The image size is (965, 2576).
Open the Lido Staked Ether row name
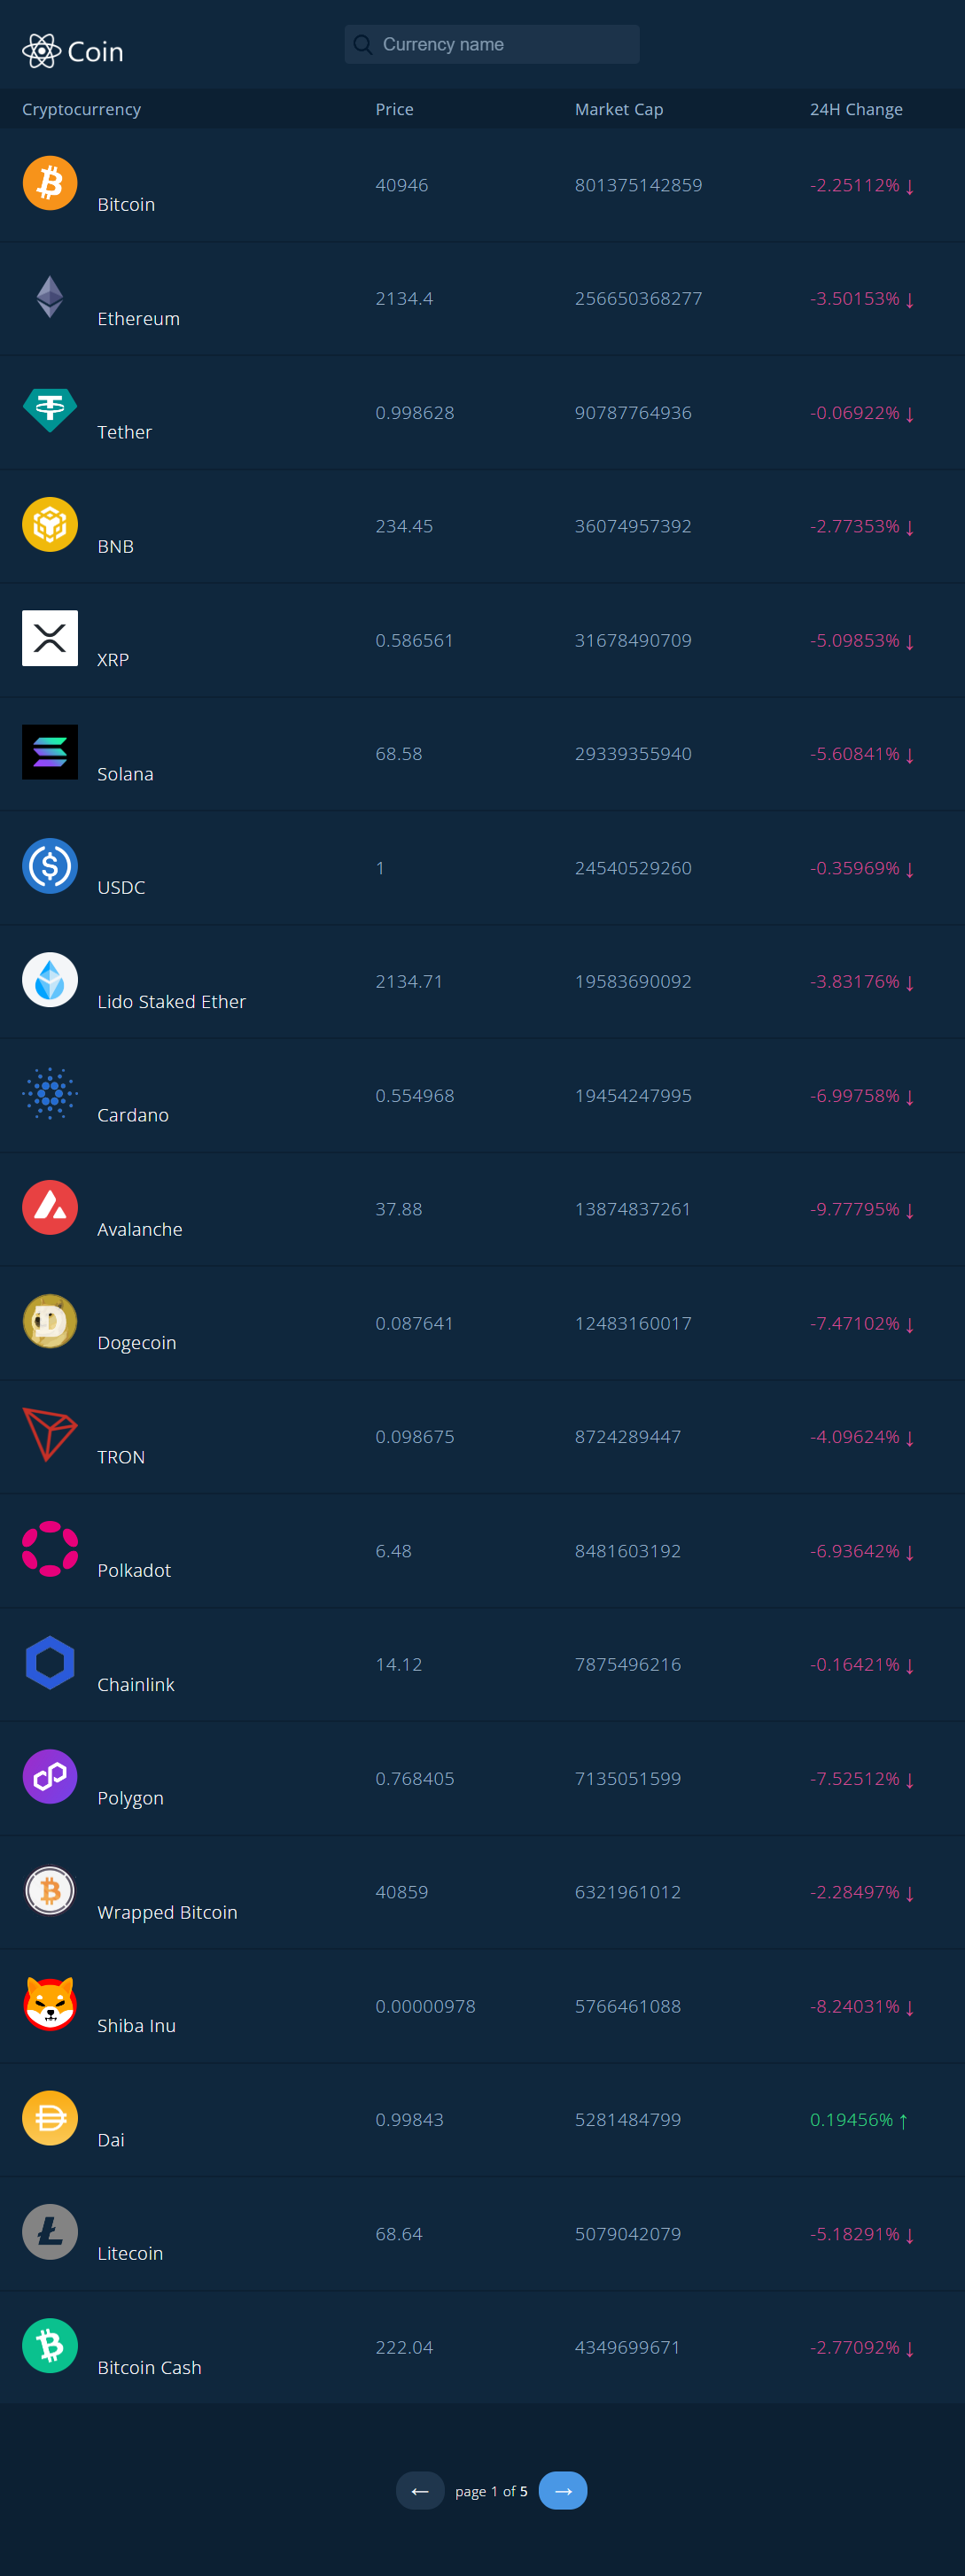click(171, 1001)
